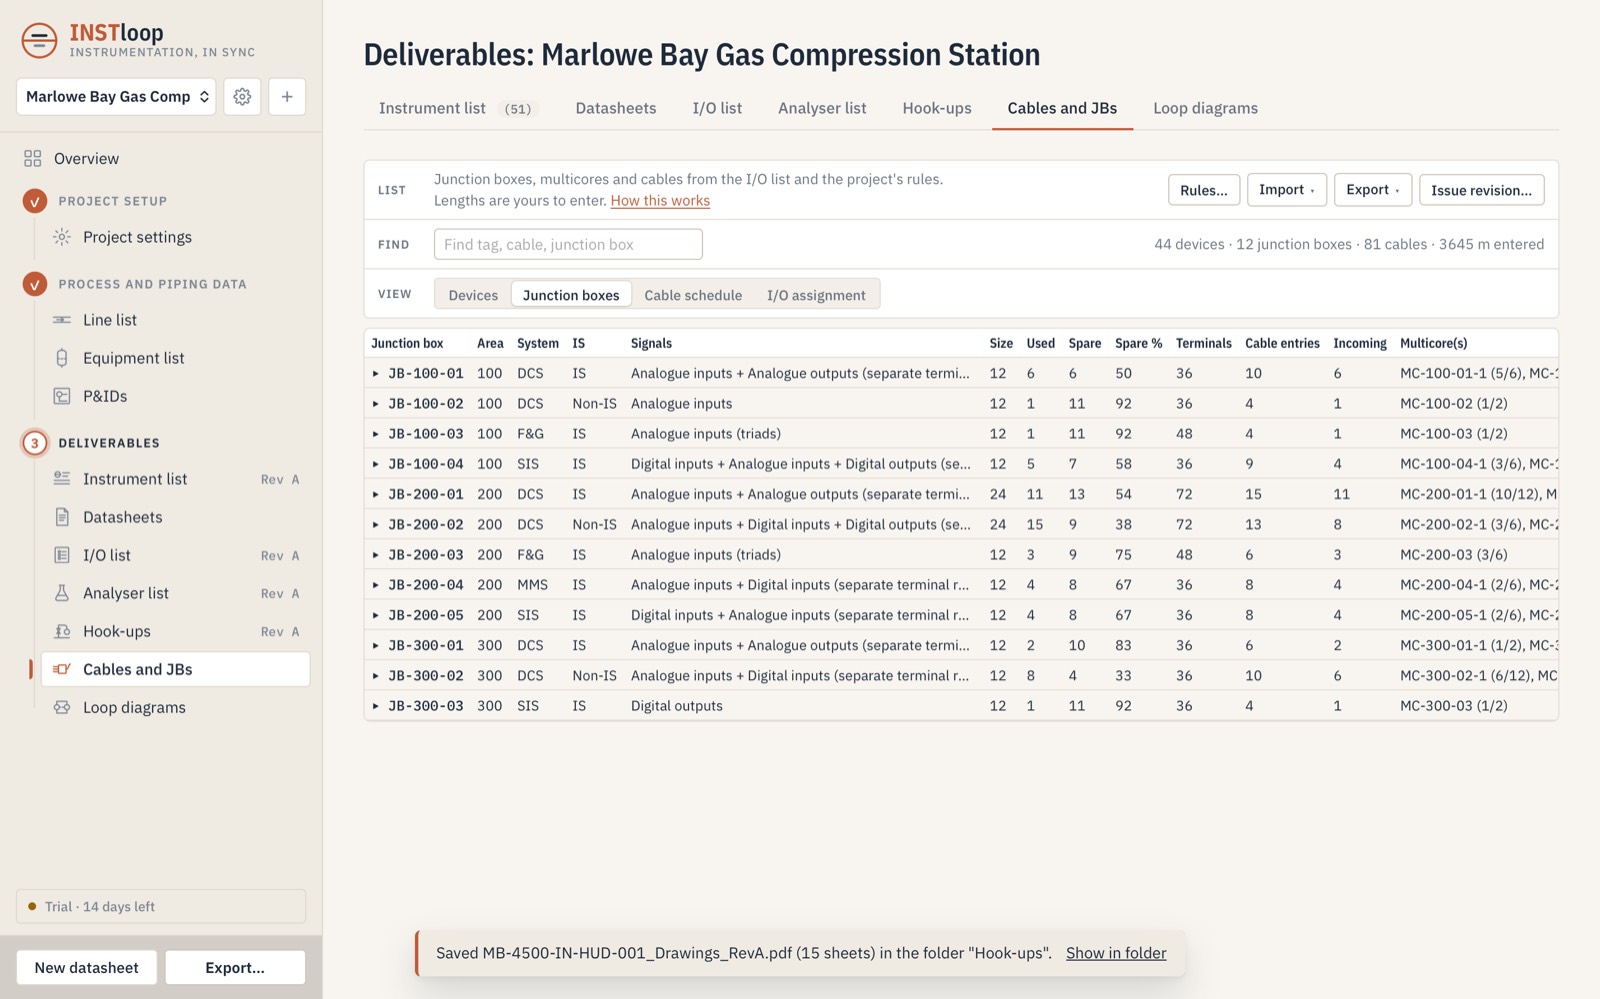The image size is (1600, 999).
Task: Open the Datasheets tab
Action: 616,108
